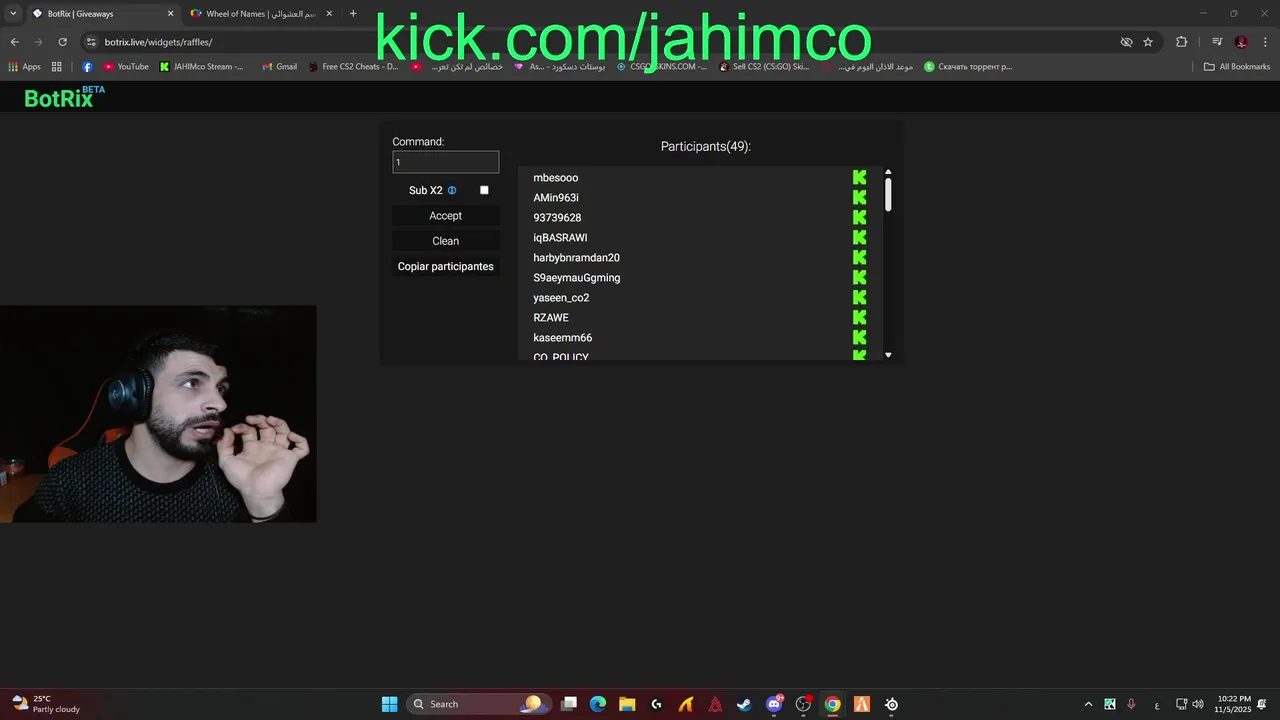Click the BotRix BETA logo

[x=64, y=97]
